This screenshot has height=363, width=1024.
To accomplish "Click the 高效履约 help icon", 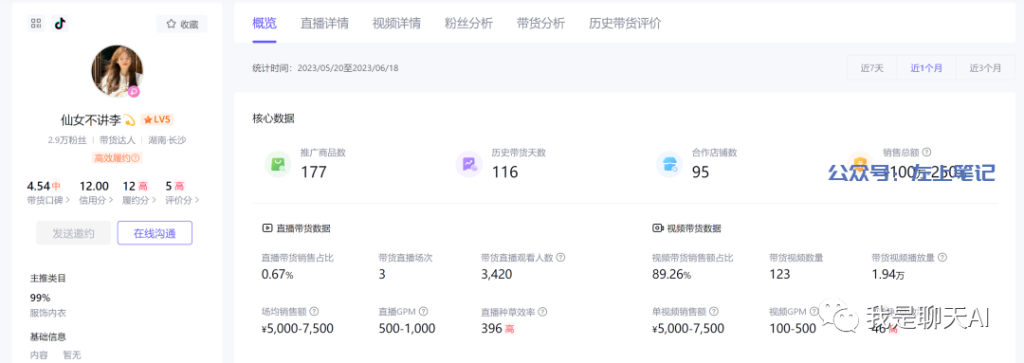I will [135, 158].
